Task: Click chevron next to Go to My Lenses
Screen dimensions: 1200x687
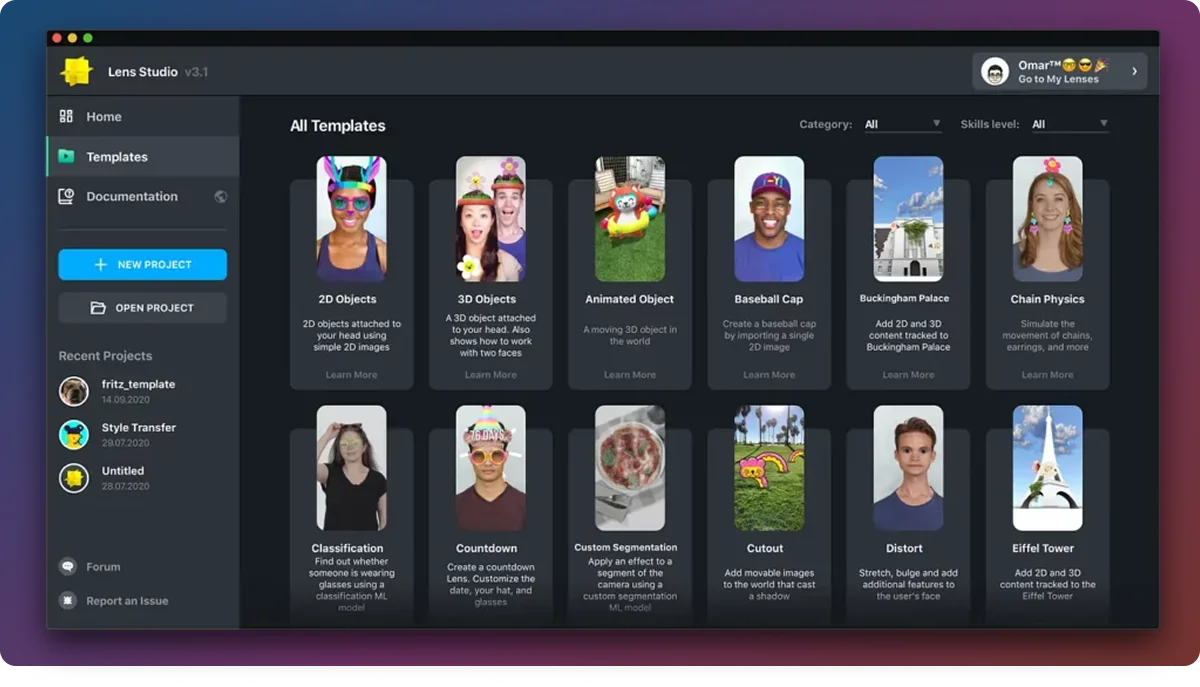Action: click(x=1134, y=72)
